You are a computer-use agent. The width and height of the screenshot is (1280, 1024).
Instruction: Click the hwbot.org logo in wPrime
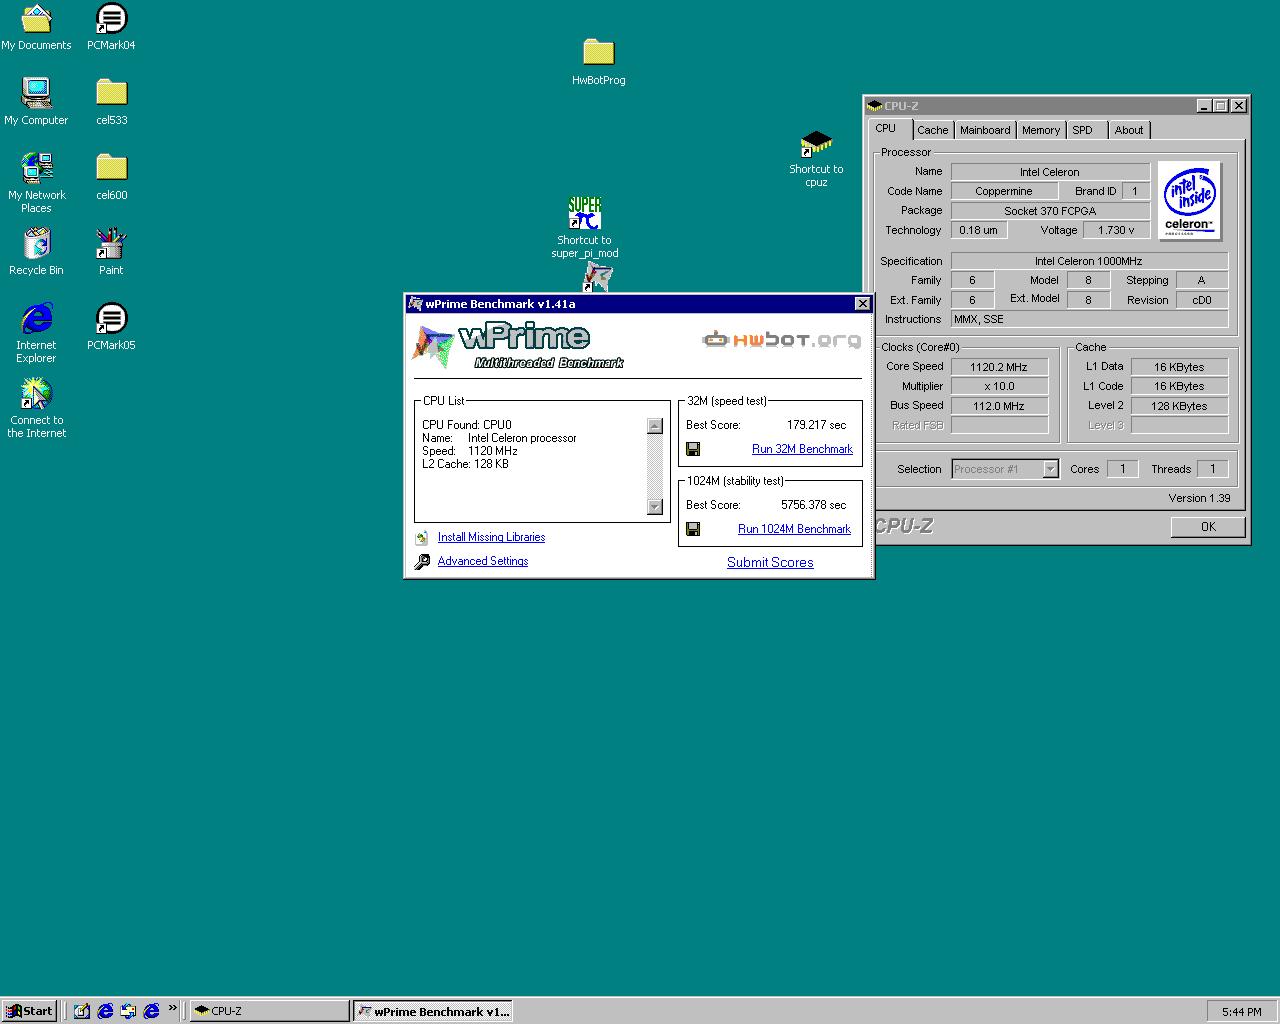point(781,340)
